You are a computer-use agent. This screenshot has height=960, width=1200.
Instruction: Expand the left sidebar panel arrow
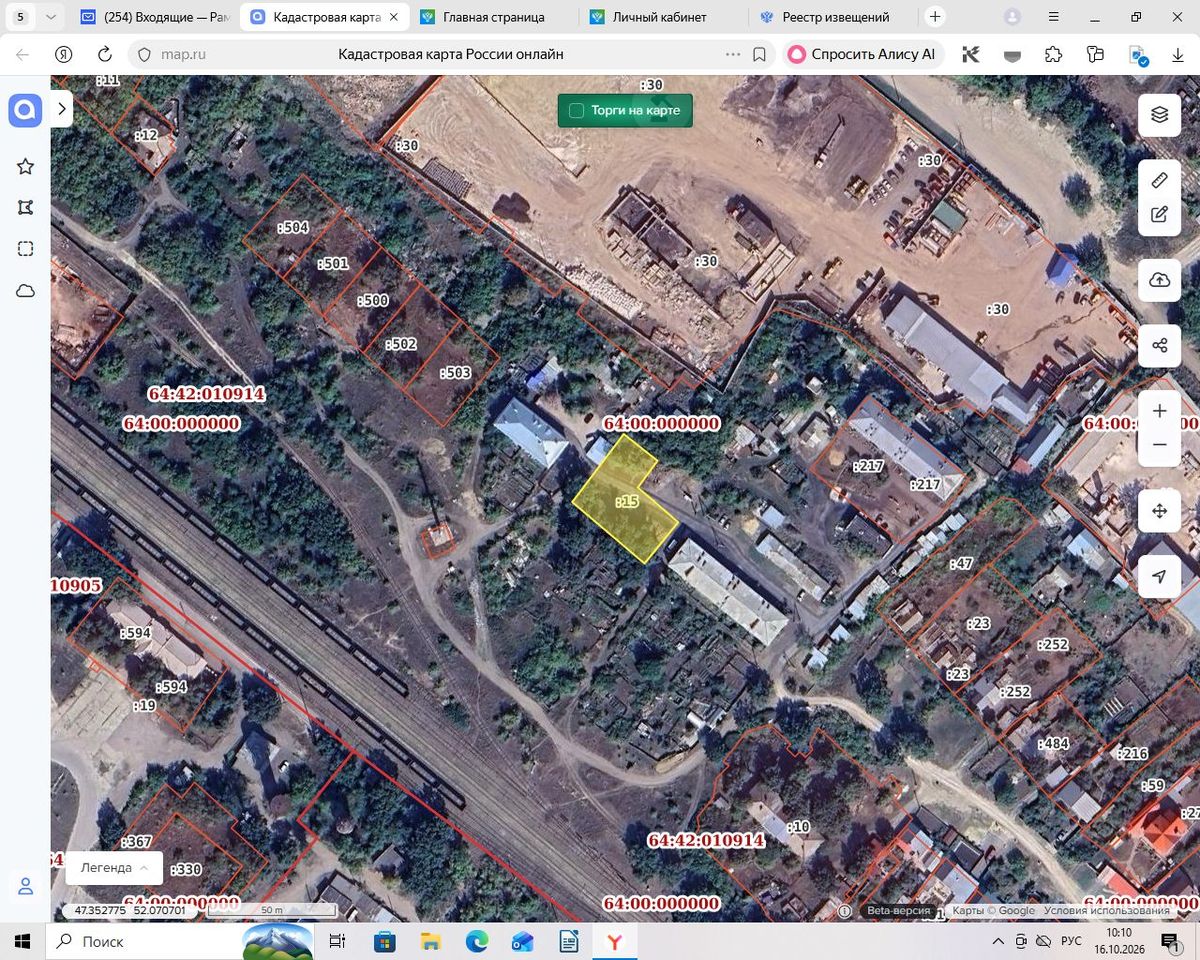coord(62,108)
